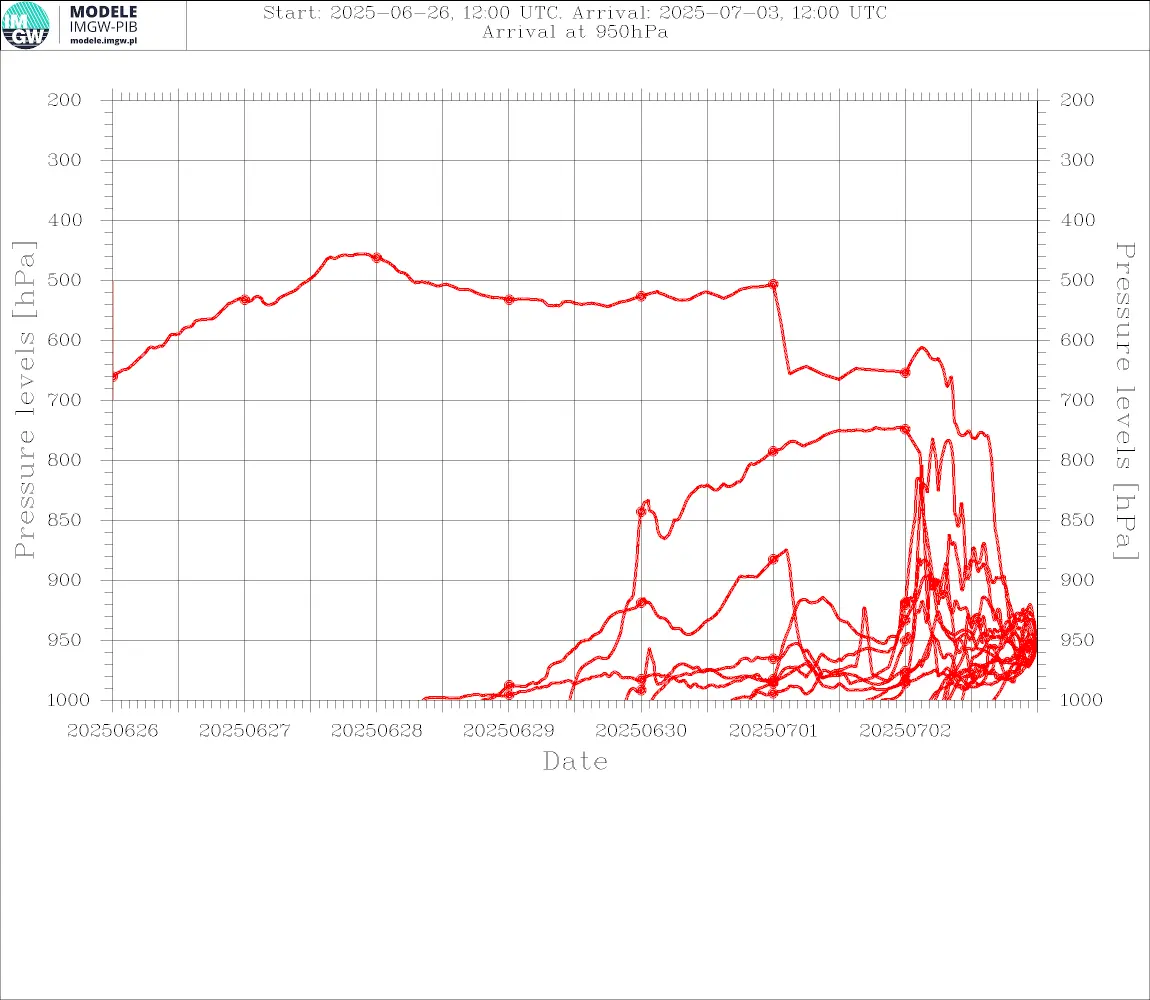Click trajectory marker at 20250702 near 750 hPa

(905, 429)
